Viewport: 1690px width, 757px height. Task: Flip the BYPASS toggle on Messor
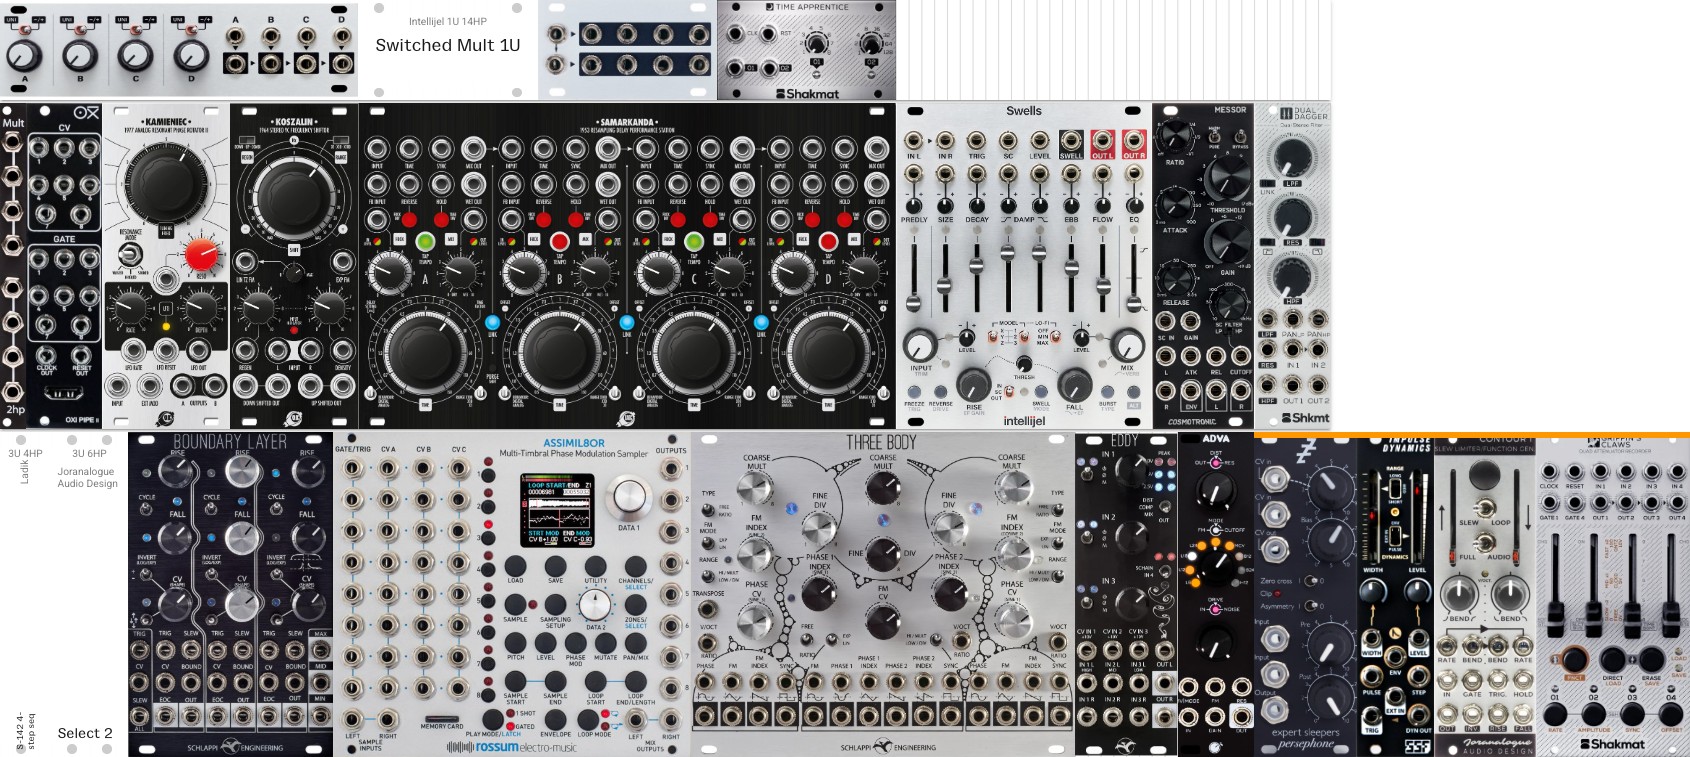point(1240,137)
